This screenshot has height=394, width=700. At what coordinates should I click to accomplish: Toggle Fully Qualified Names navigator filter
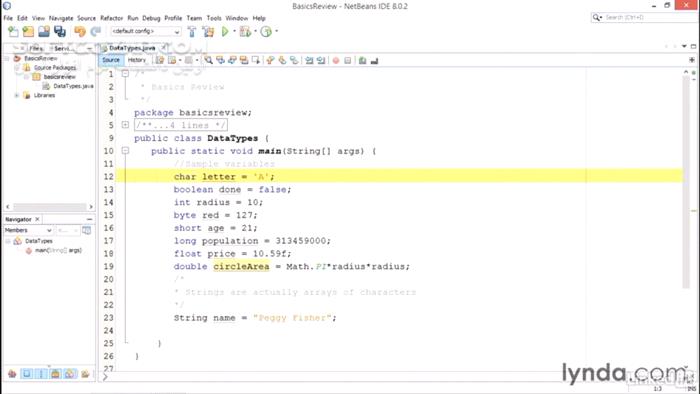pos(85,374)
